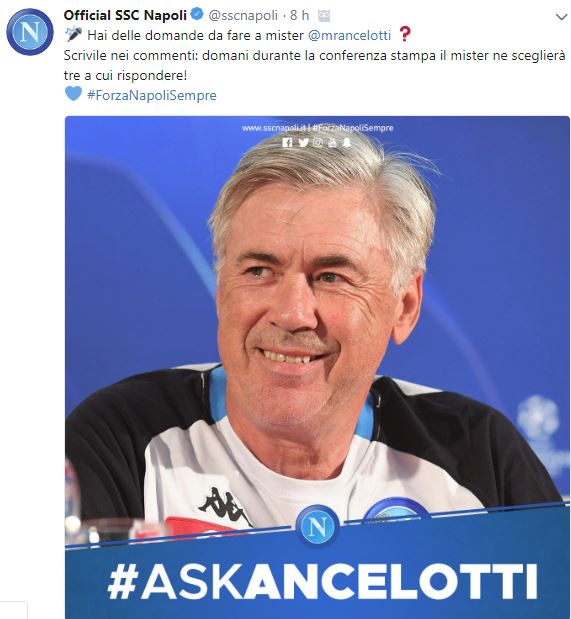The height and width of the screenshot is (619, 571).
Task: Open the #ForzaNapoliSempre hashtag link
Action: [x=152, y=95]
